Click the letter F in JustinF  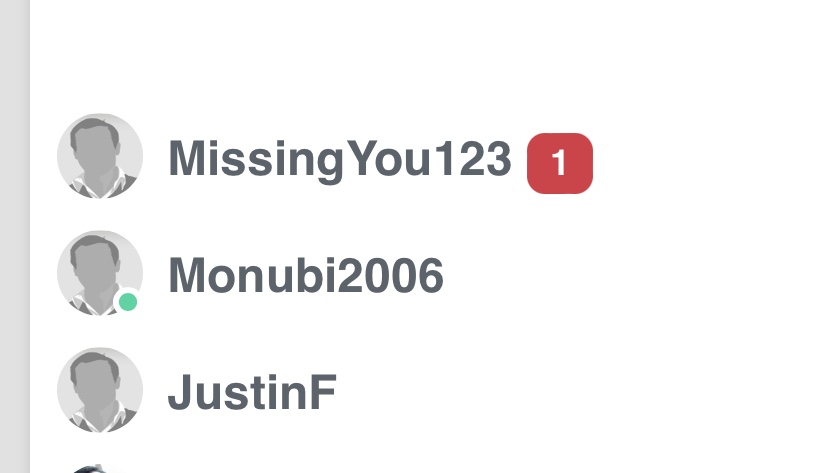[x=321, y=392]
